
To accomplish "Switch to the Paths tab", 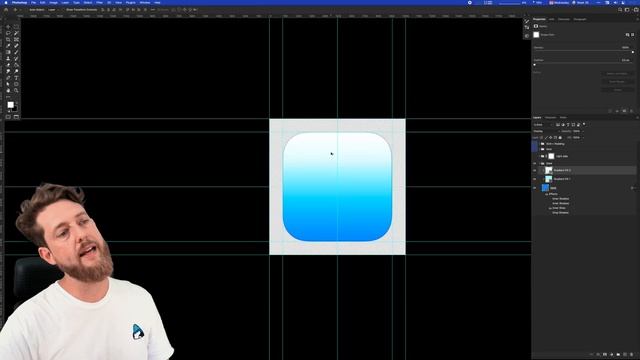I will point(563,118).
